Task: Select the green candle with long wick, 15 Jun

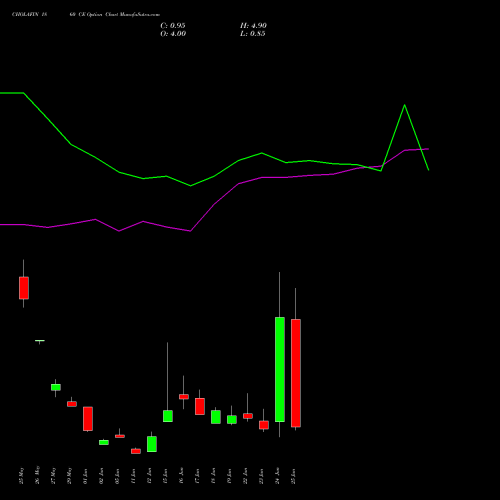Action: coord(168,416)
